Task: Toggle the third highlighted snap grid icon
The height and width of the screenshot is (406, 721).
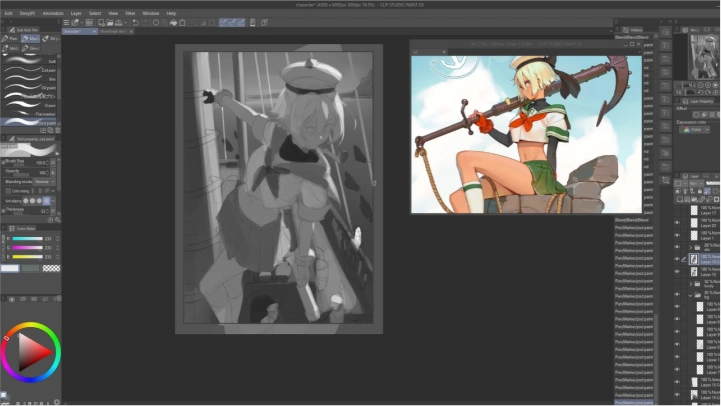Action: [241, 23]
